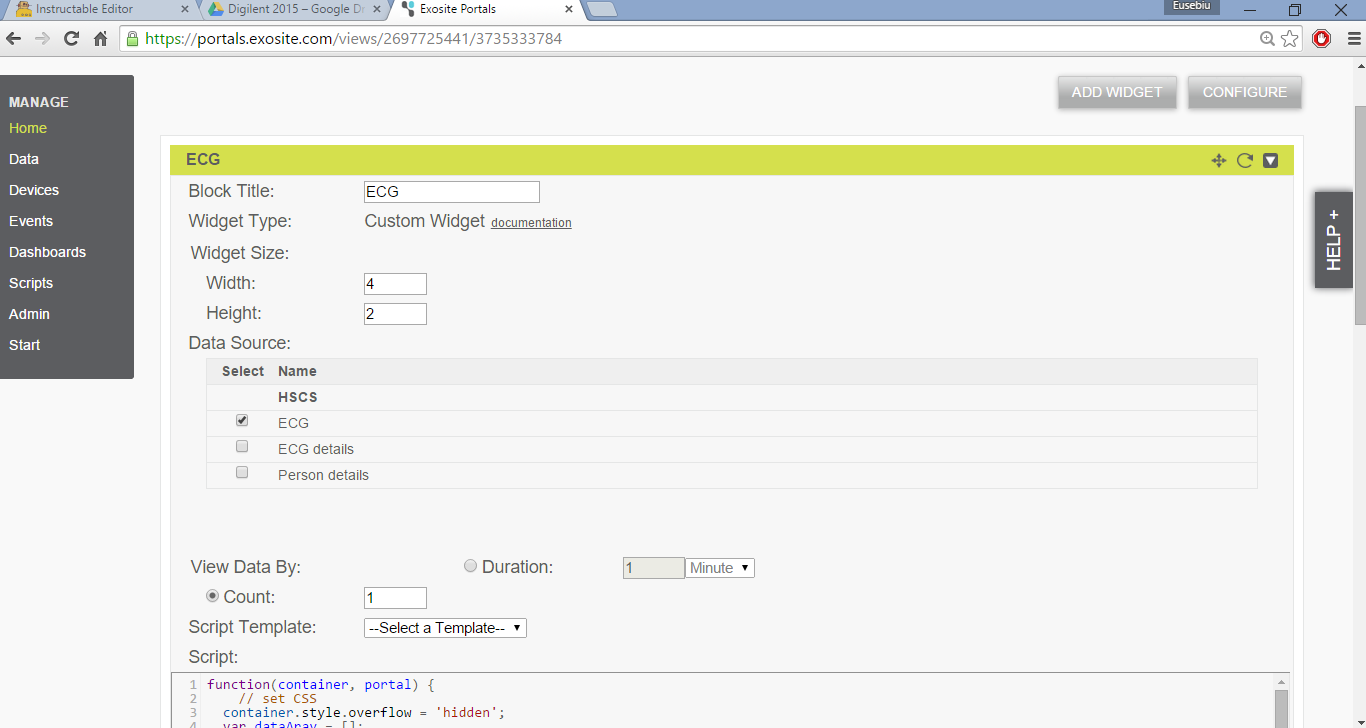Open the Custom Widget documentation link

[x=531, y=223]
